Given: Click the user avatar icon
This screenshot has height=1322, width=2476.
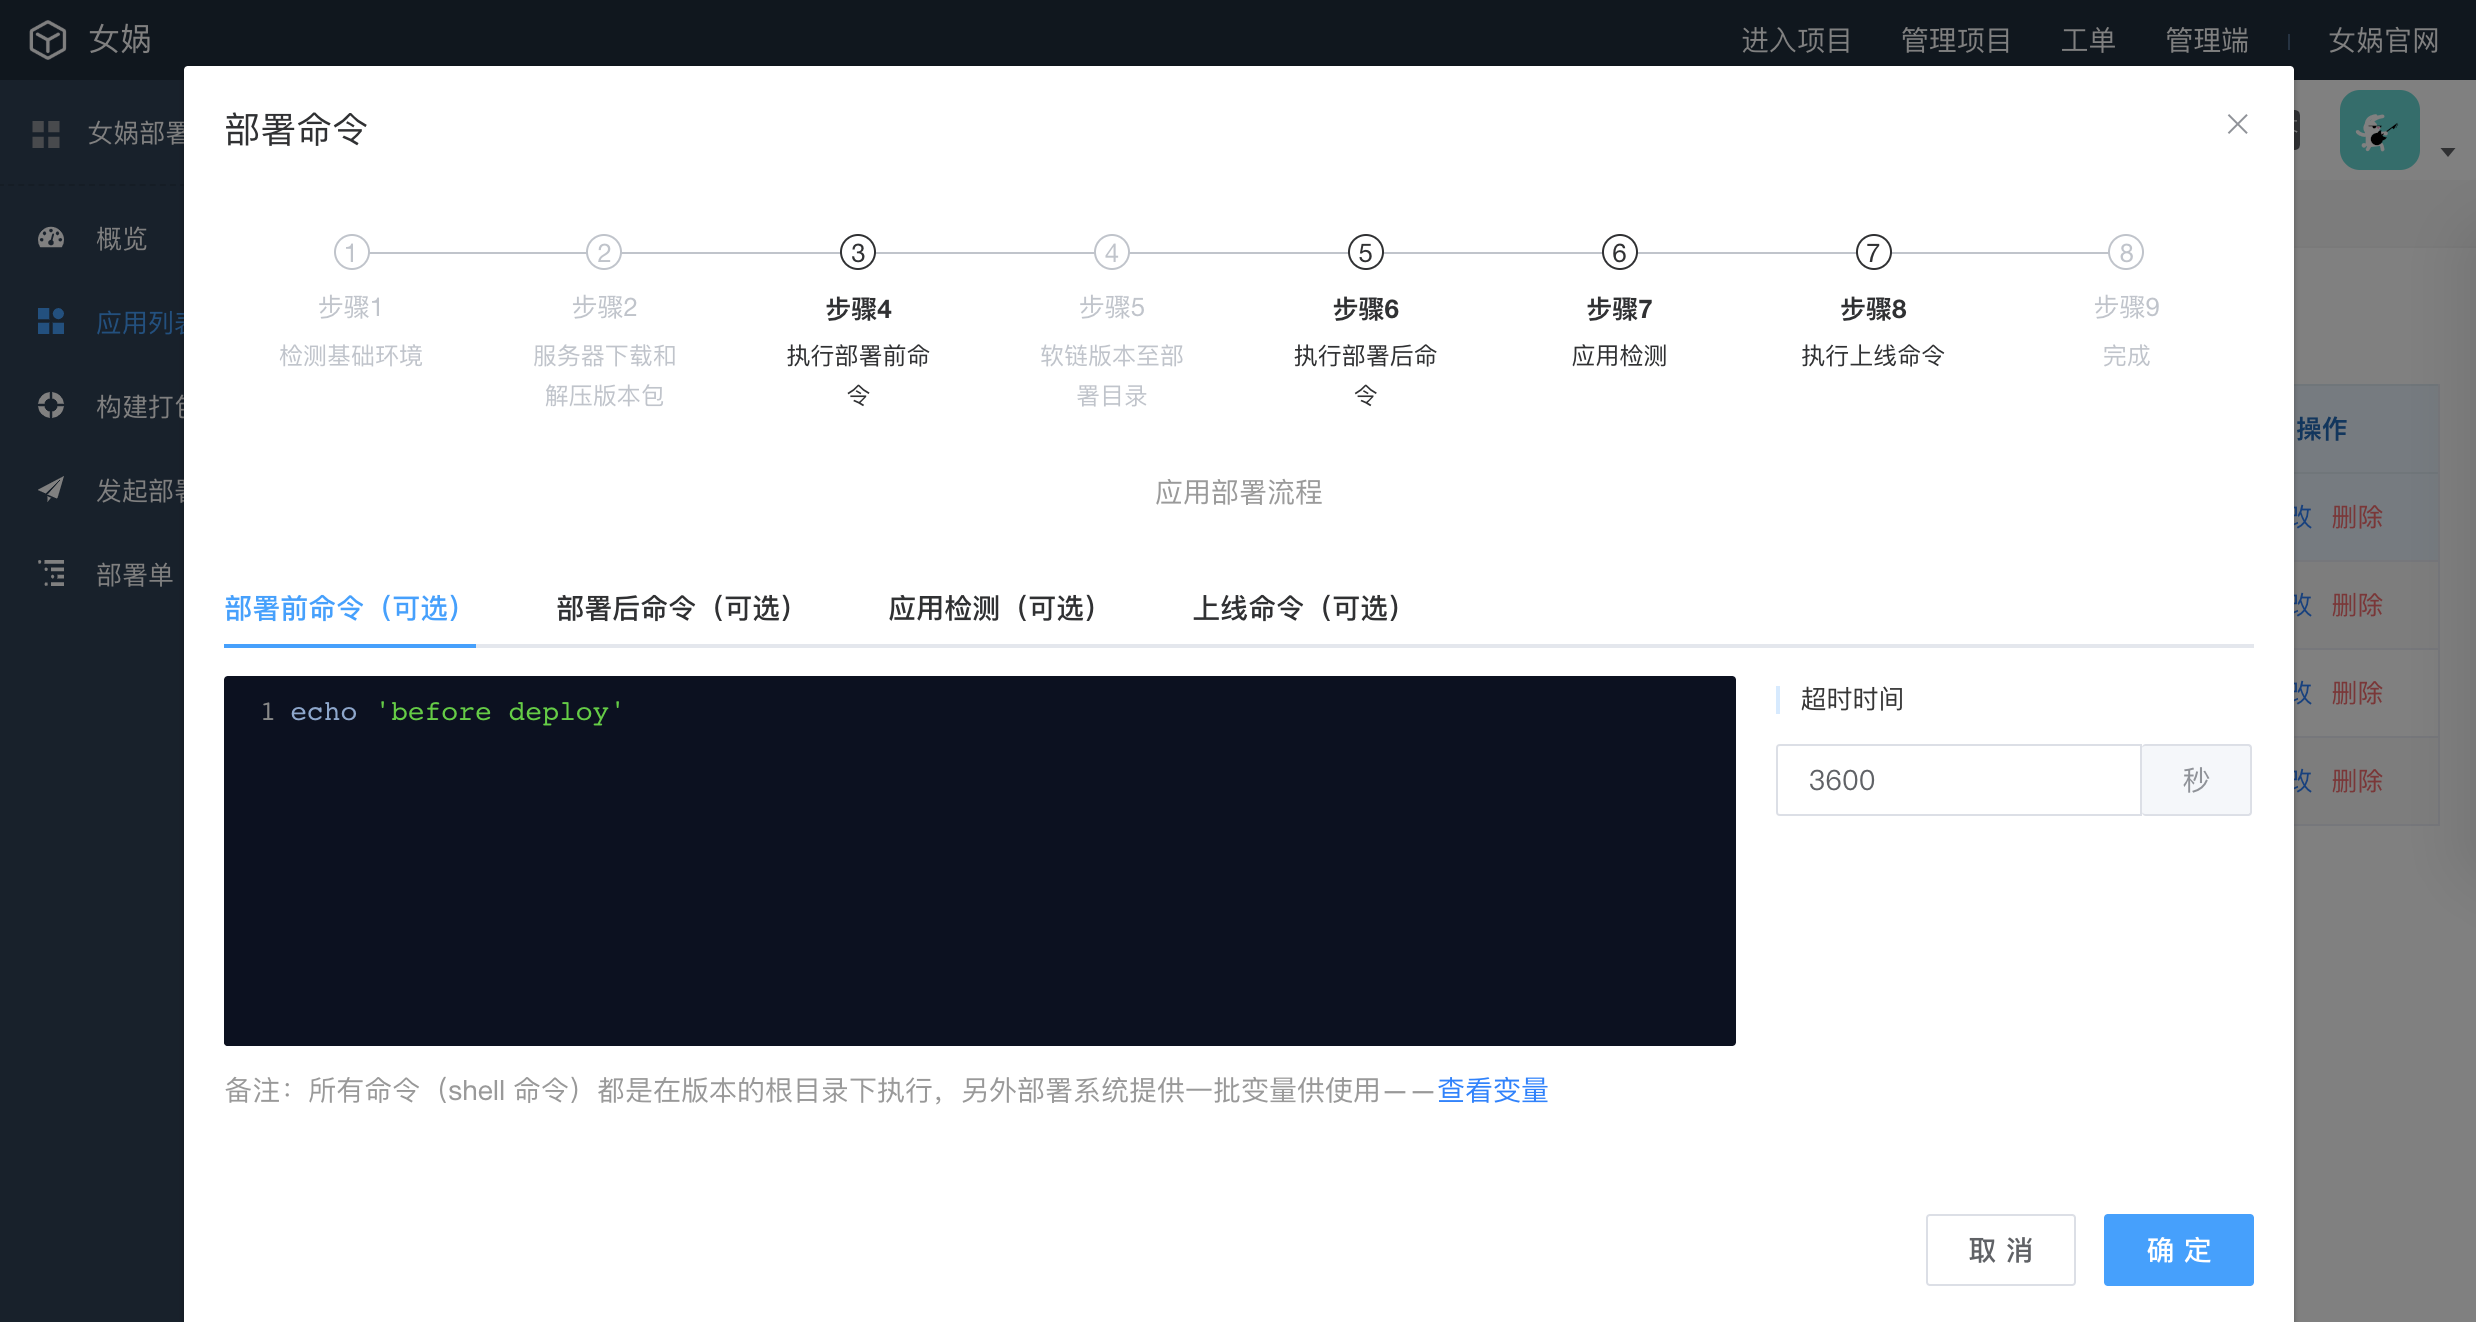Looking at the screenshot, I should tap(2379, 131).
